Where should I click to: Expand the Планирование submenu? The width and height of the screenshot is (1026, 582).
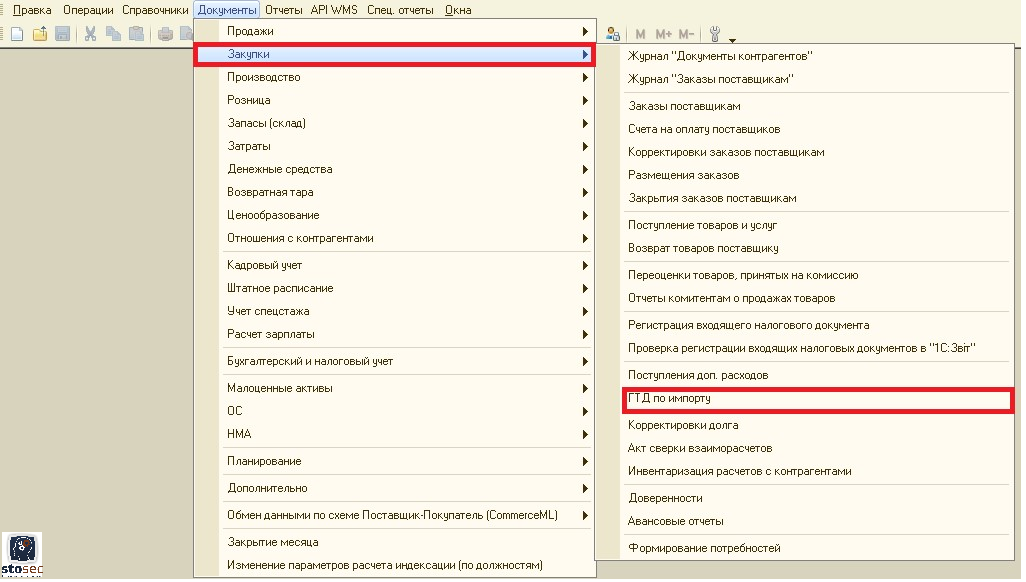click(x=395, y=462)
